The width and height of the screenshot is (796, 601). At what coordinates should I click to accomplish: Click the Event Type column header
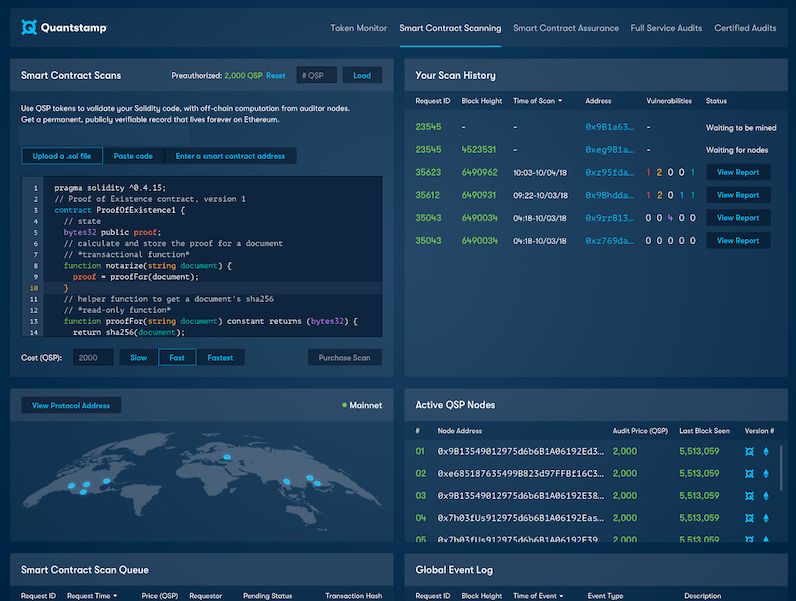[x=605, y=595]
